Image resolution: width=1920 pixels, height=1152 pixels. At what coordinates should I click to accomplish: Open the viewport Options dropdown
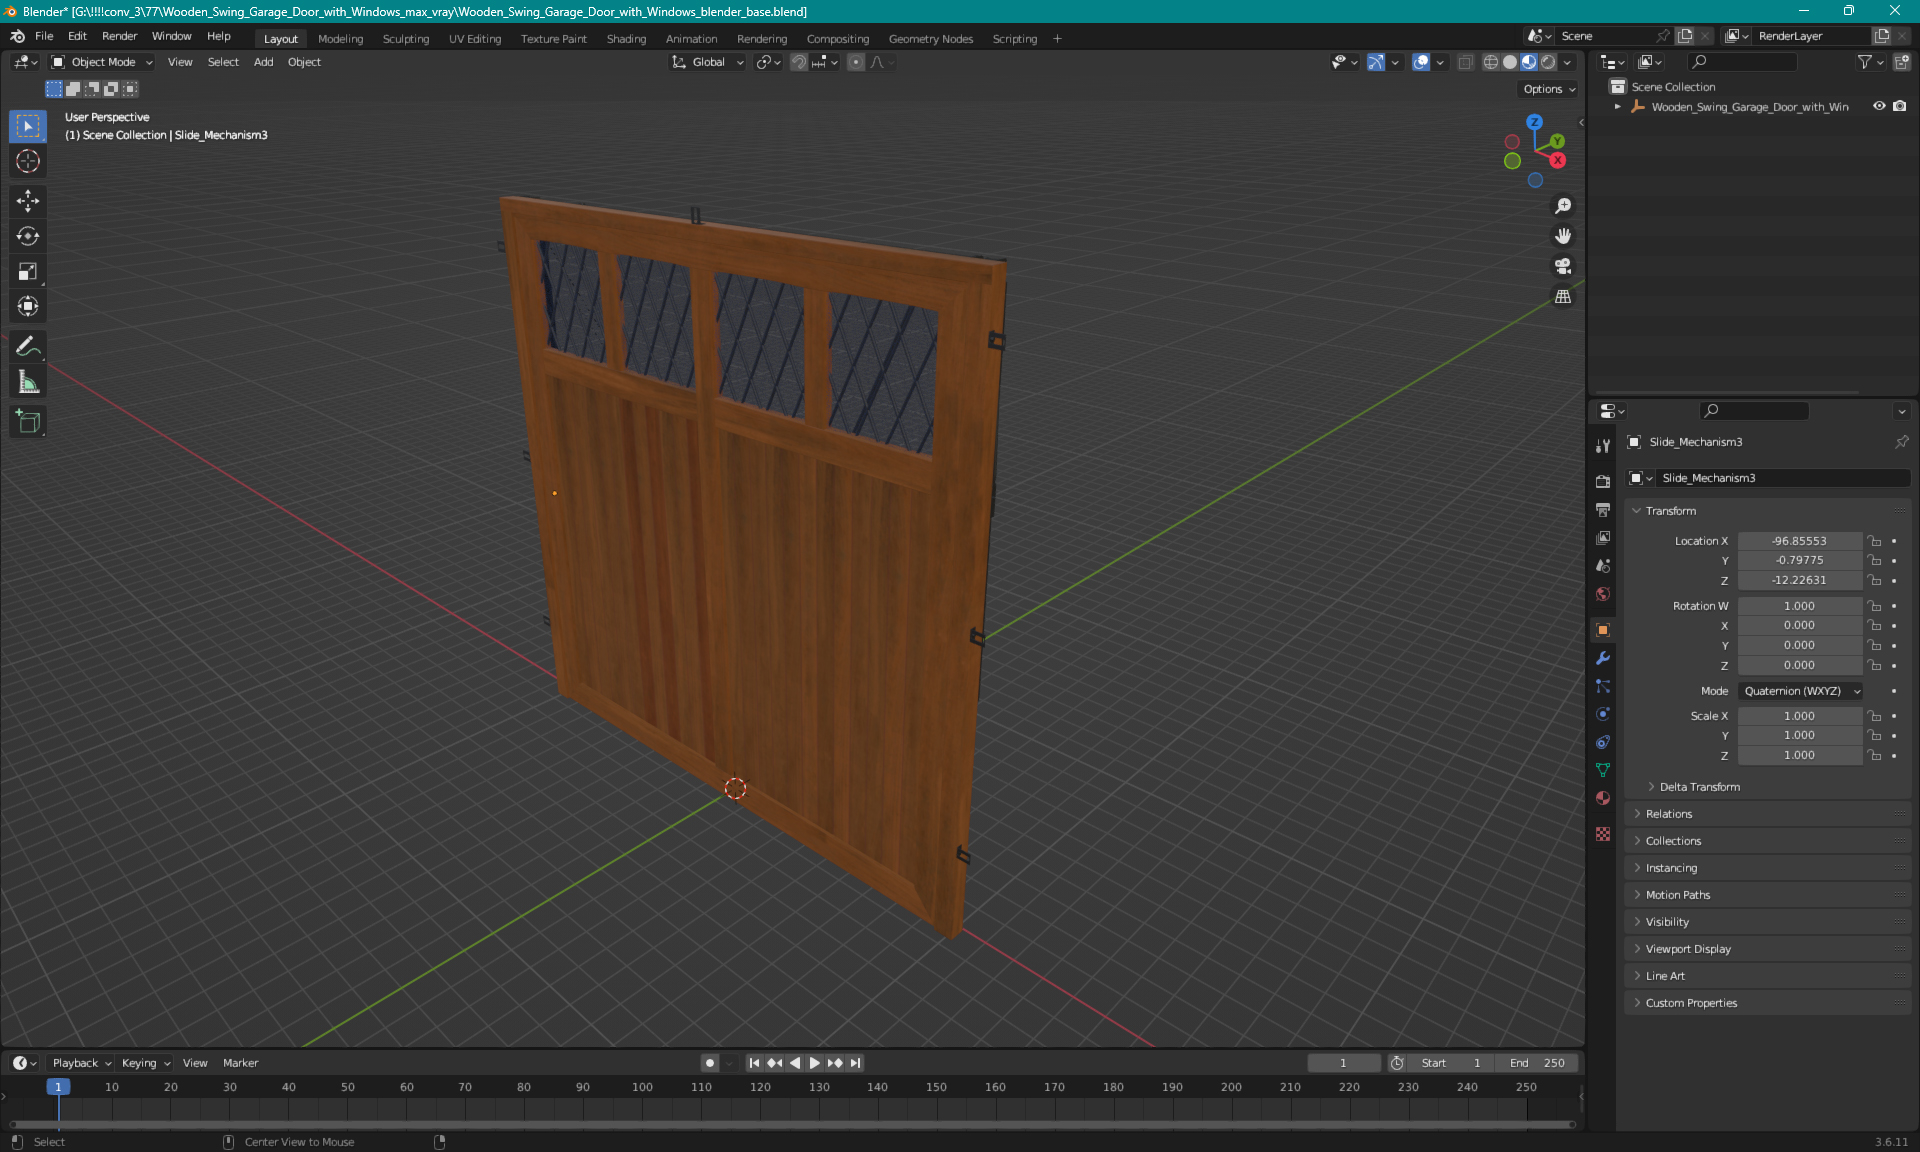[x=1549, y=89]
